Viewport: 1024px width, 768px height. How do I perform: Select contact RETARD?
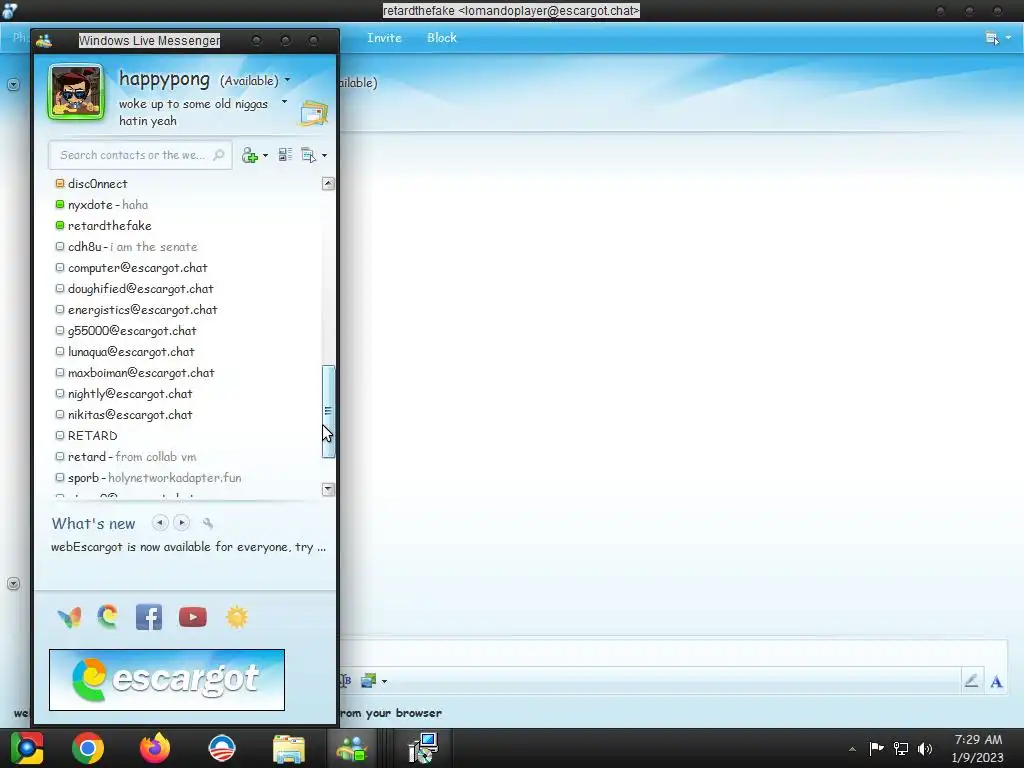point(87,435)
